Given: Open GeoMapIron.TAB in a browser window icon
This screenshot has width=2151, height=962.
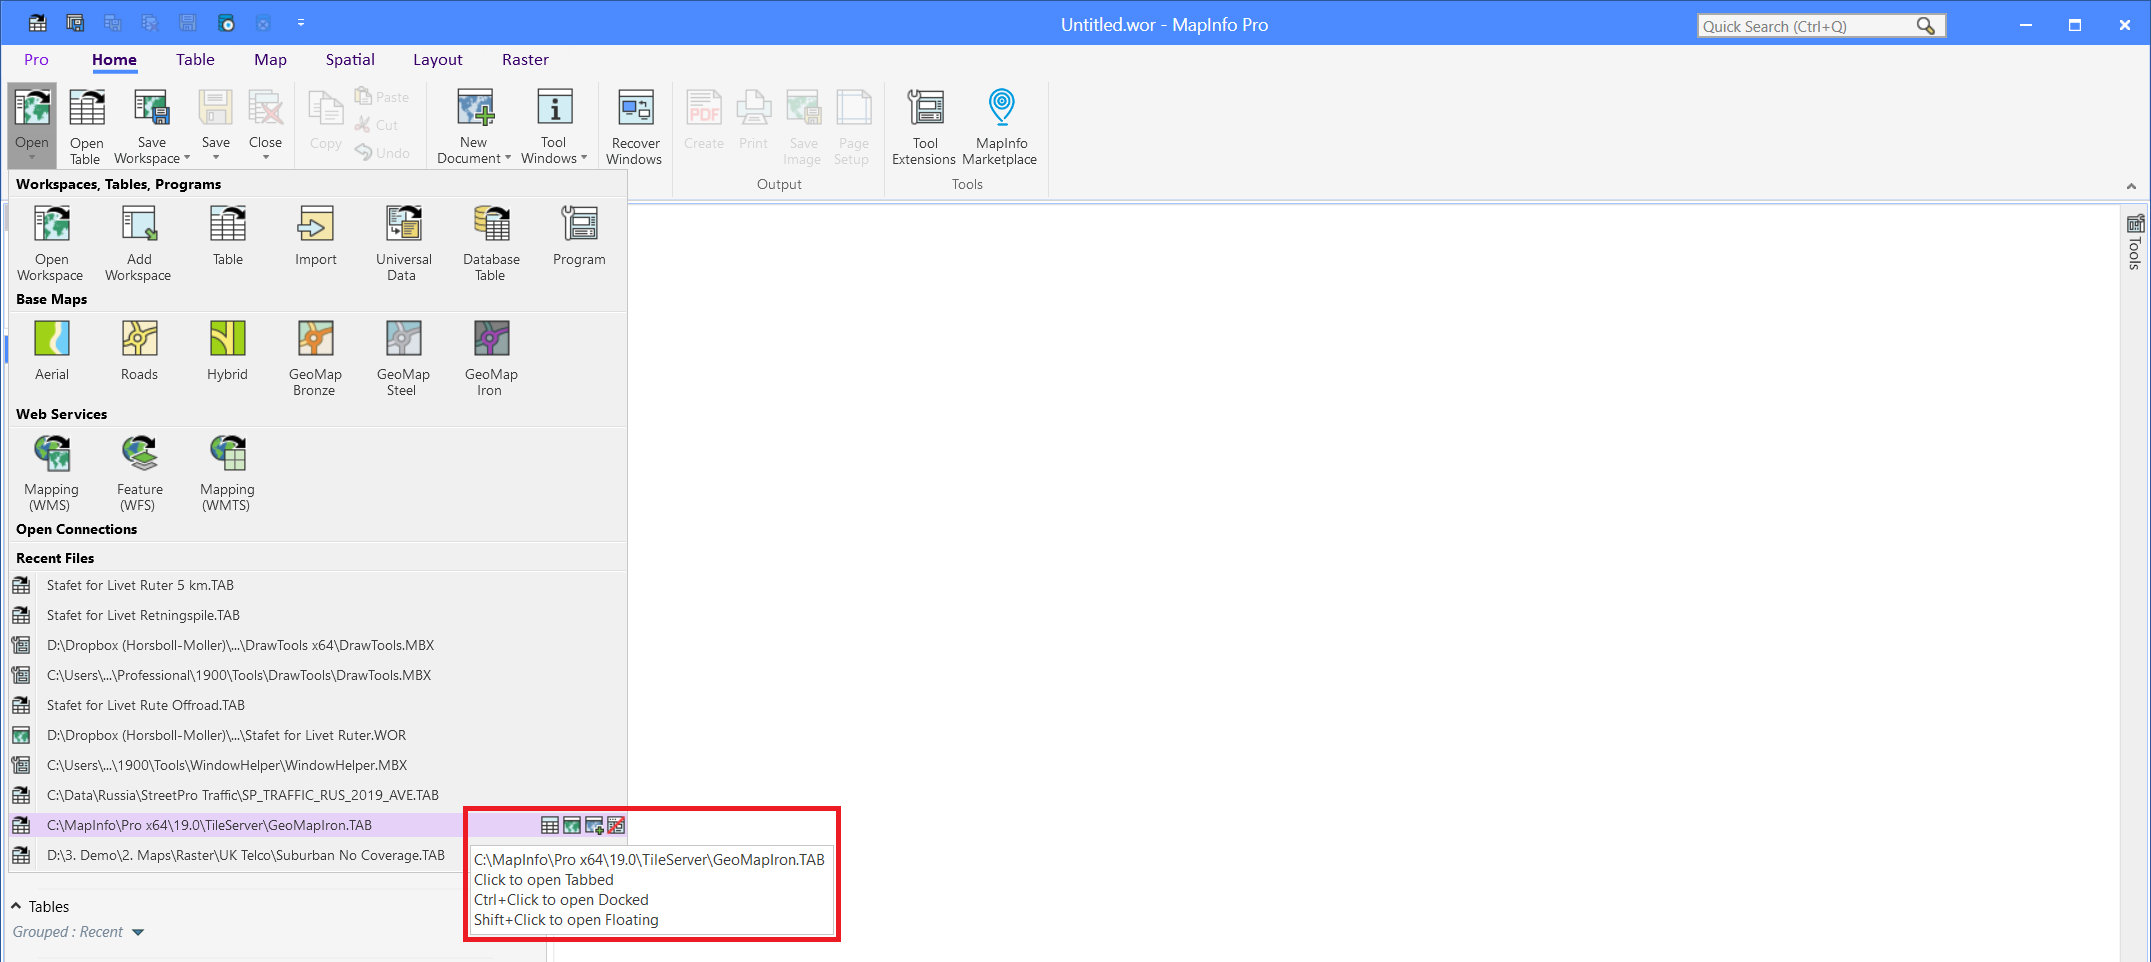Looking at the screenshot, I should (550, 825).
